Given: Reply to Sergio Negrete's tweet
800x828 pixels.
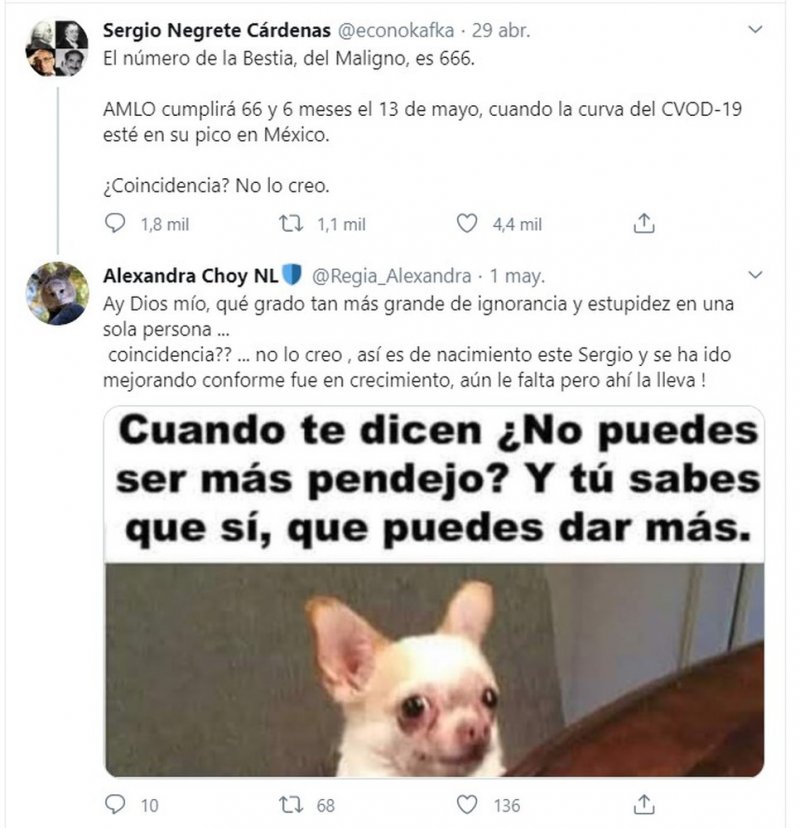Looking at the screenshot, I should [x=115, y=223].
